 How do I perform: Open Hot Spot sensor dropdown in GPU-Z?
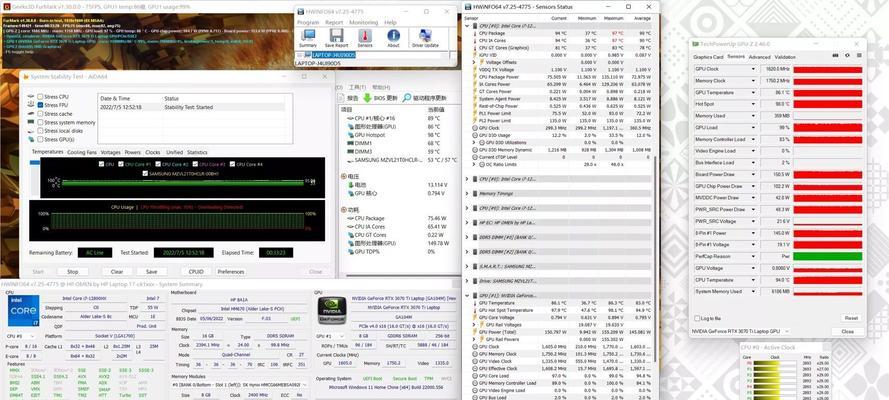(753, 104)
